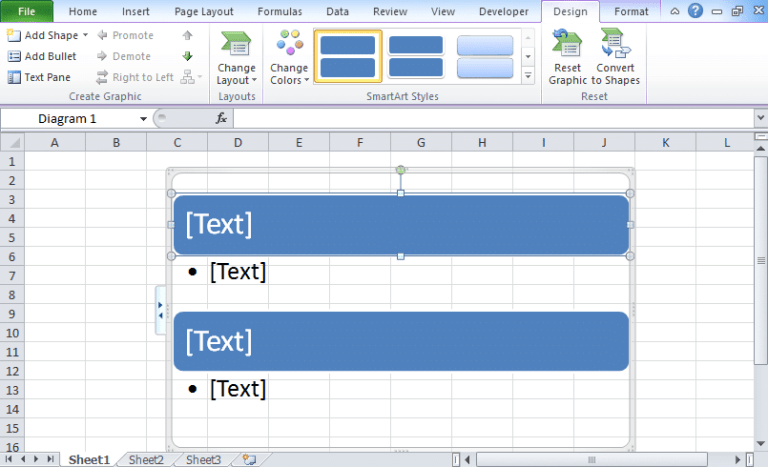Click the second blue [Text] shape
The height and width of the screenshot is (467, 768).
[401, 342]
